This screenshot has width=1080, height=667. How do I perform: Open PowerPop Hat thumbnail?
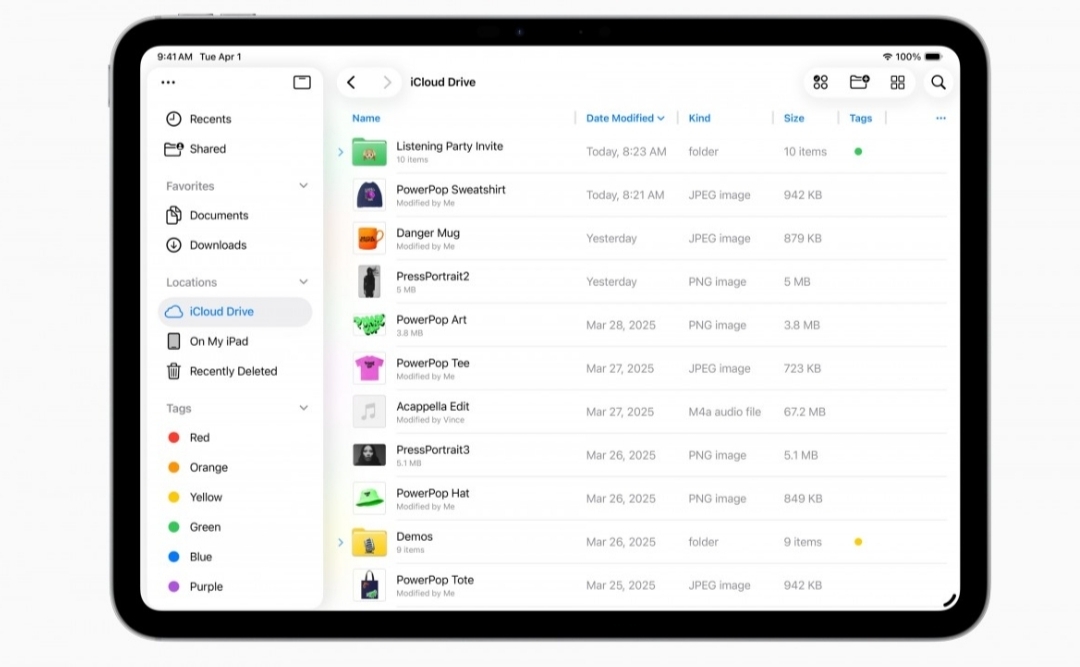[369, 498]
